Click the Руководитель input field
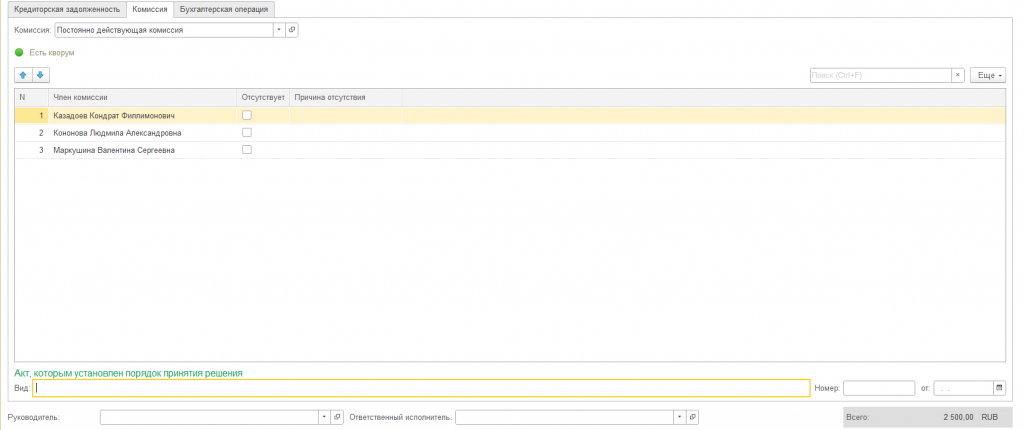Viewport: 1024px width, 430px height. click(x=209, y=417)
